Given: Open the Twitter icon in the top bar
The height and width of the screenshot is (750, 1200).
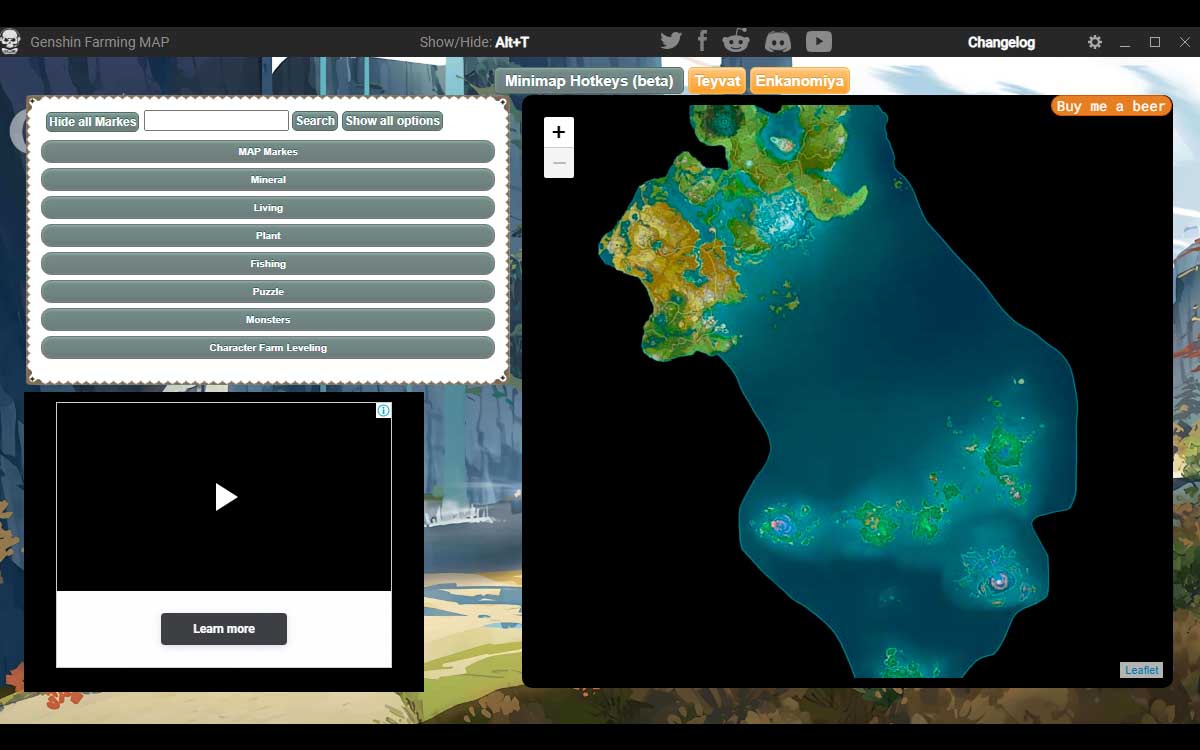Looking at the screenshot, I should tap(671, 40).
